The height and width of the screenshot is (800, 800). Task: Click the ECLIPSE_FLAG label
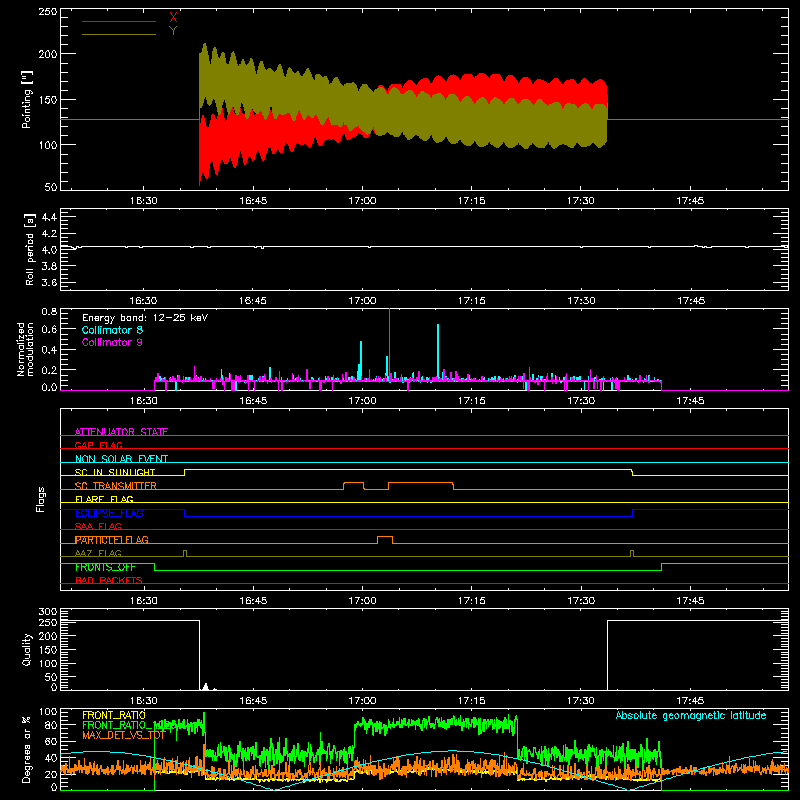[x=109, y=513]
